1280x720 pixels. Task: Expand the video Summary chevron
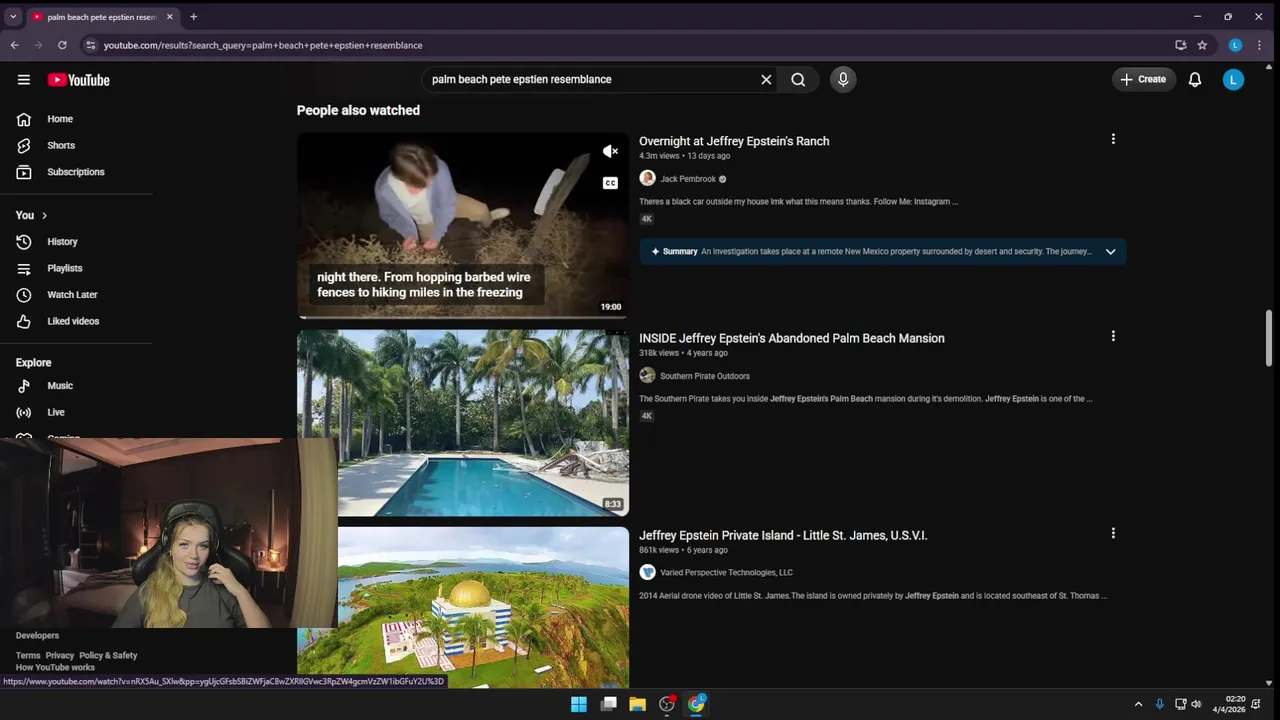pyautogui.click(x=1110, y=252)
